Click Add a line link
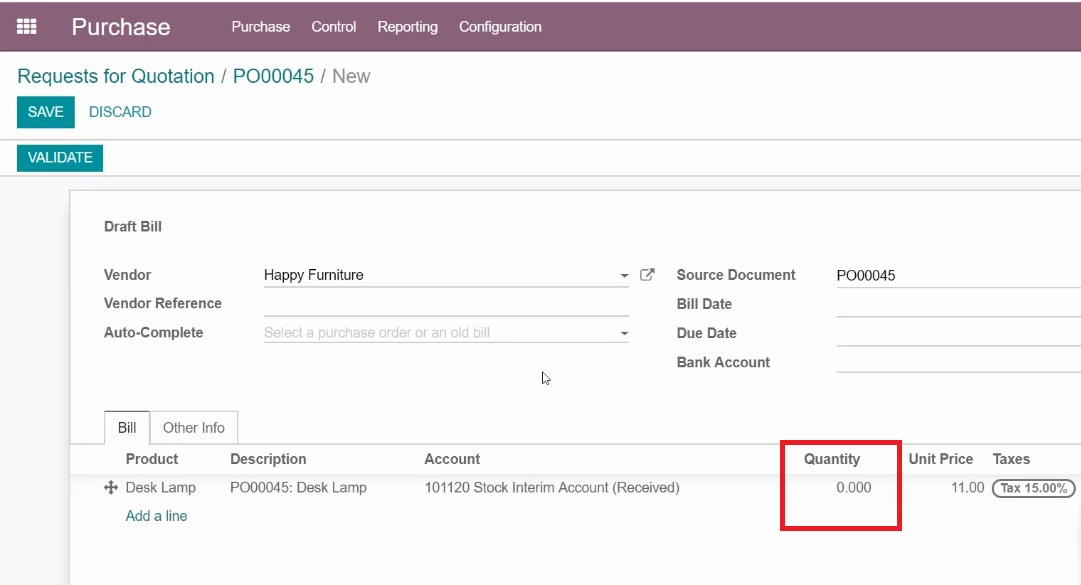This screenshot has height=585, width=1081. [156, 516]
